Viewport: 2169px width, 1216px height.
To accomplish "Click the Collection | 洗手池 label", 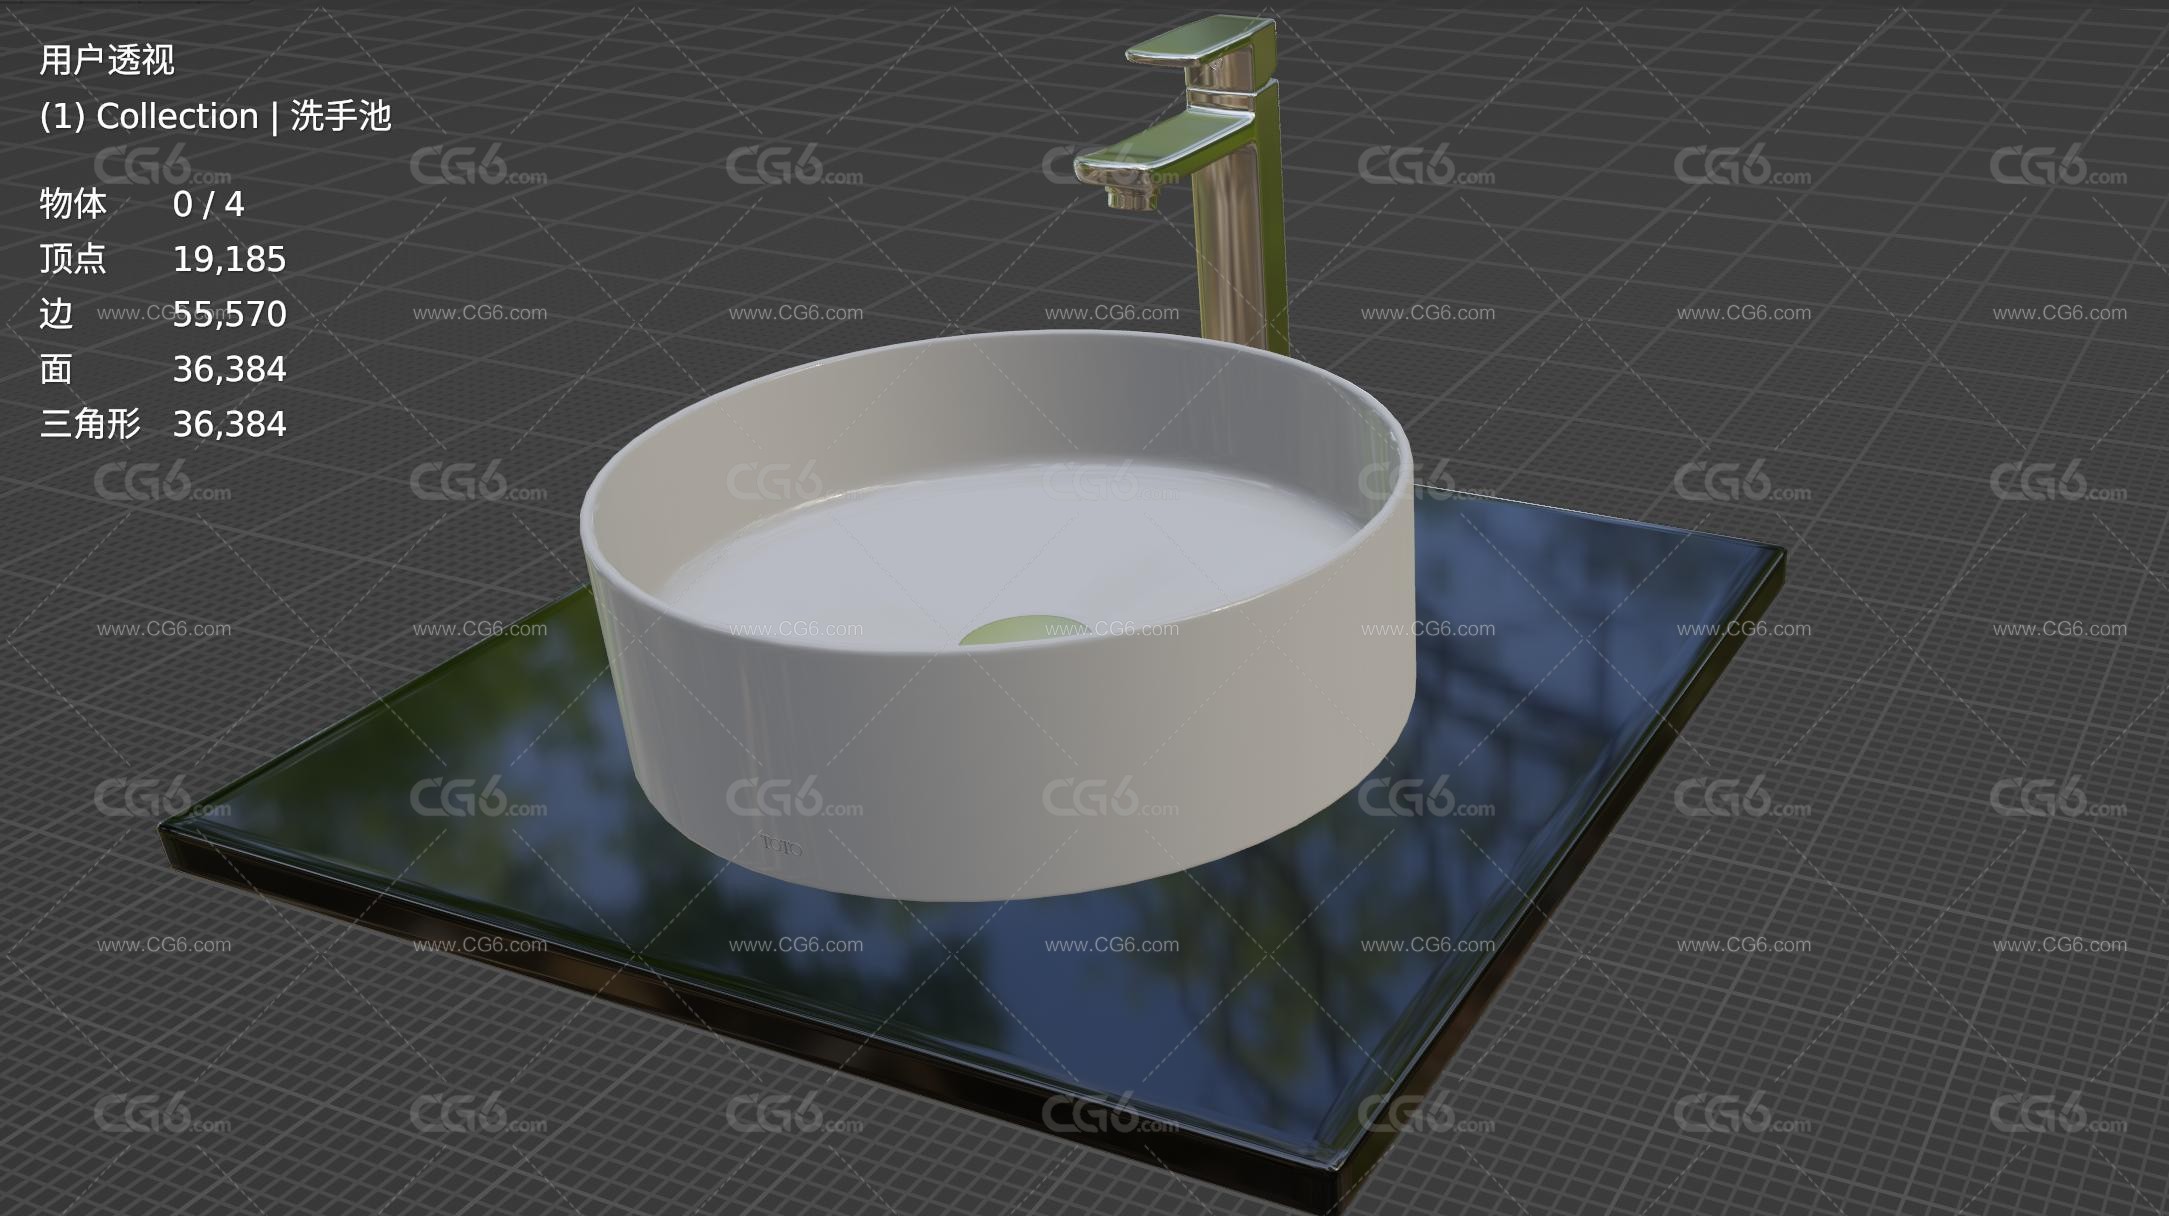I will [x=215, y=116].
